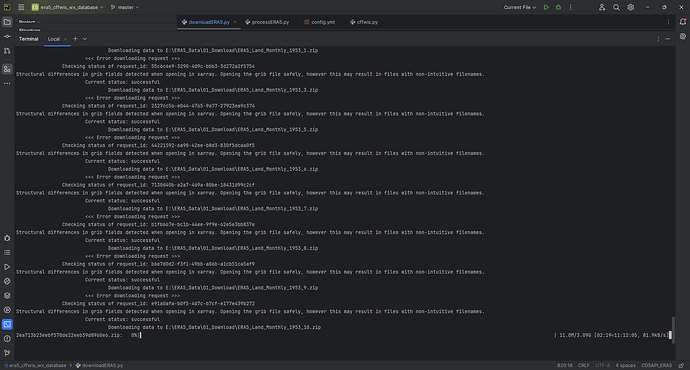Viewport: 690px width, 370px height.
Task: Click era5_cffwis_wx_database breadcrumb in status bar
Action: tap(35, 366)
